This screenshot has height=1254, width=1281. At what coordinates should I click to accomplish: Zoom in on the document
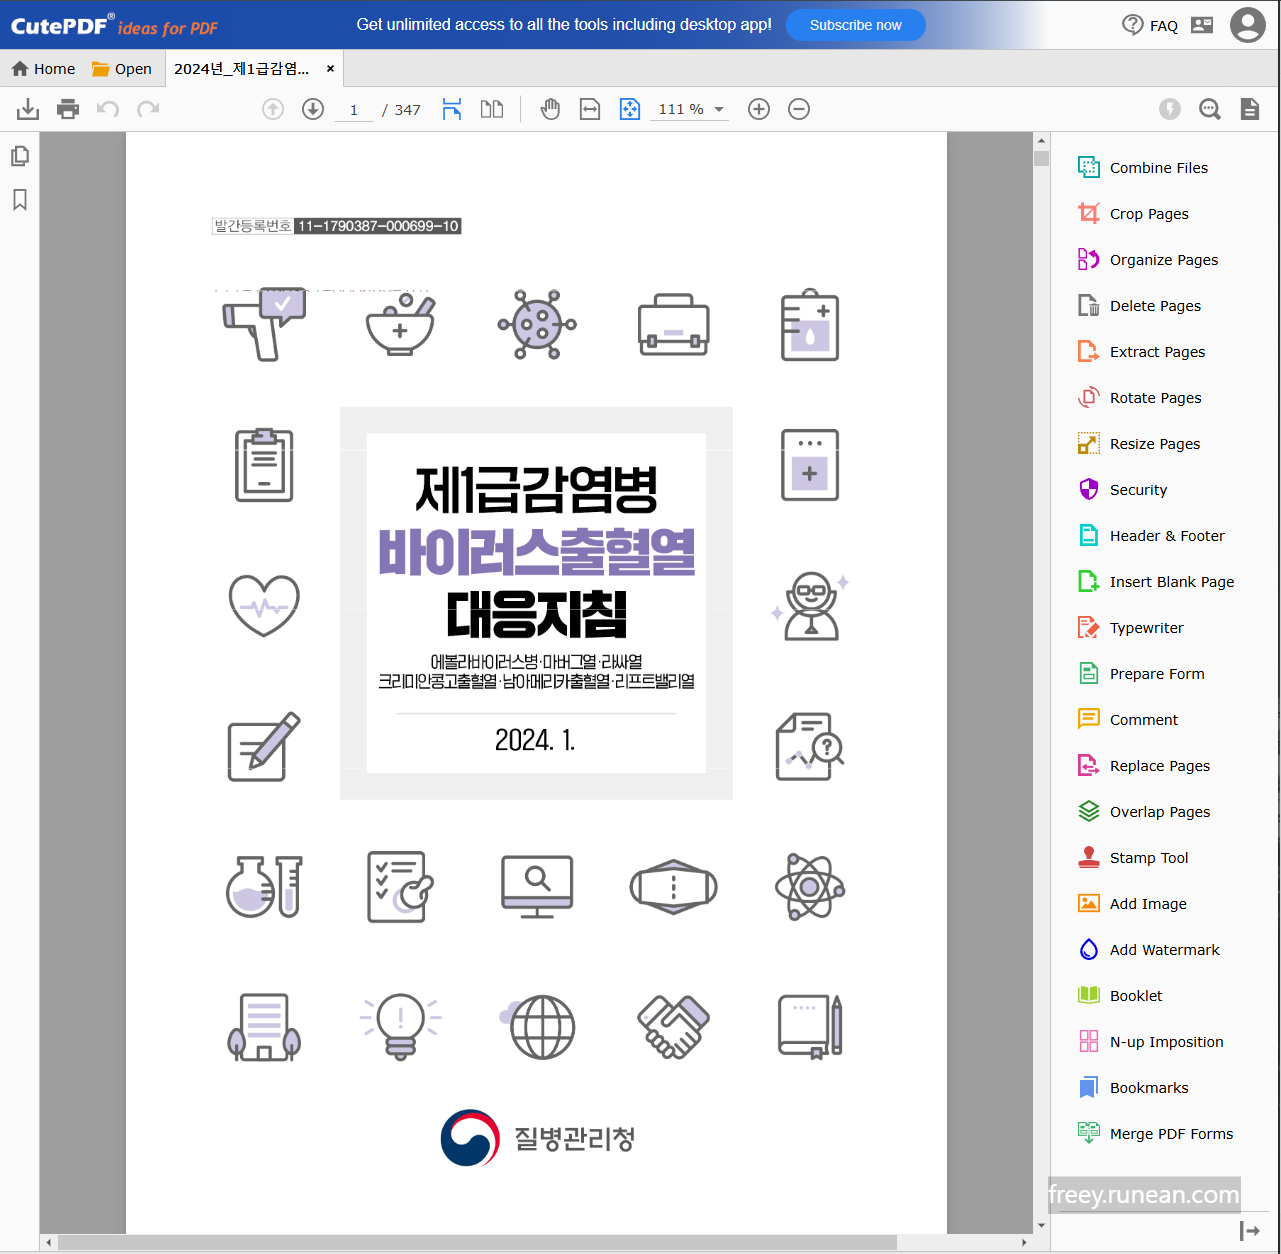pos(758,109)
